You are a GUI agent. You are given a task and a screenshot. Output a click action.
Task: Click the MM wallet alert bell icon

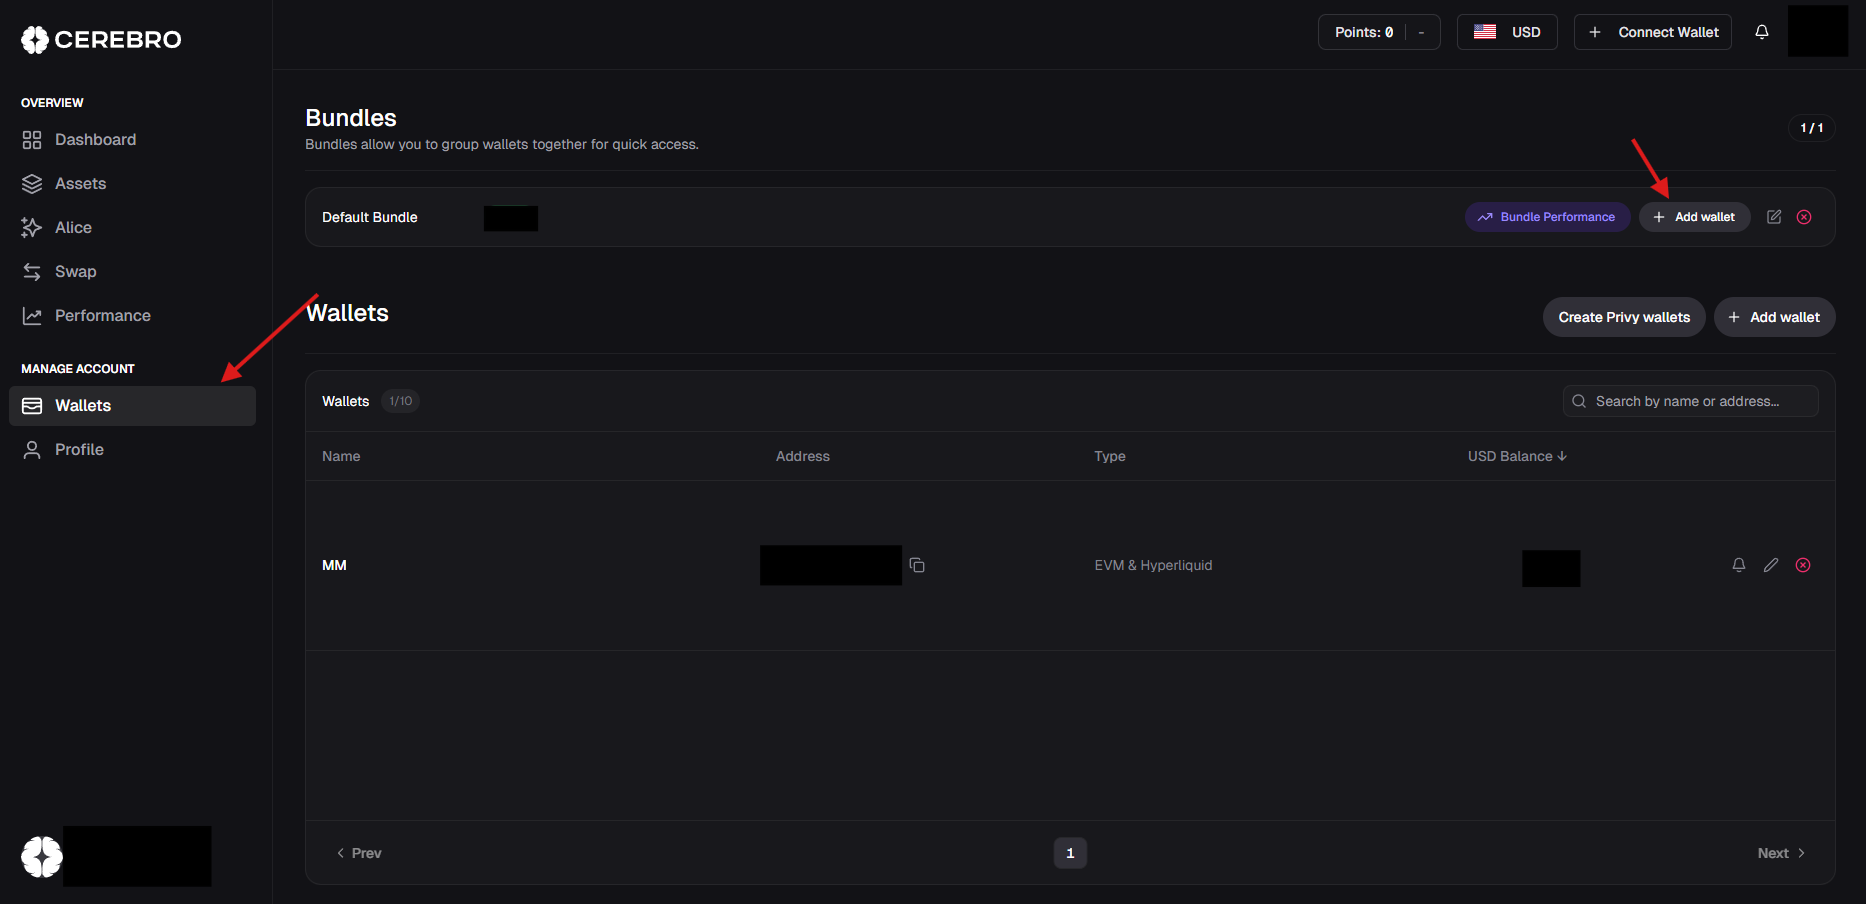tap(1739, 565)
